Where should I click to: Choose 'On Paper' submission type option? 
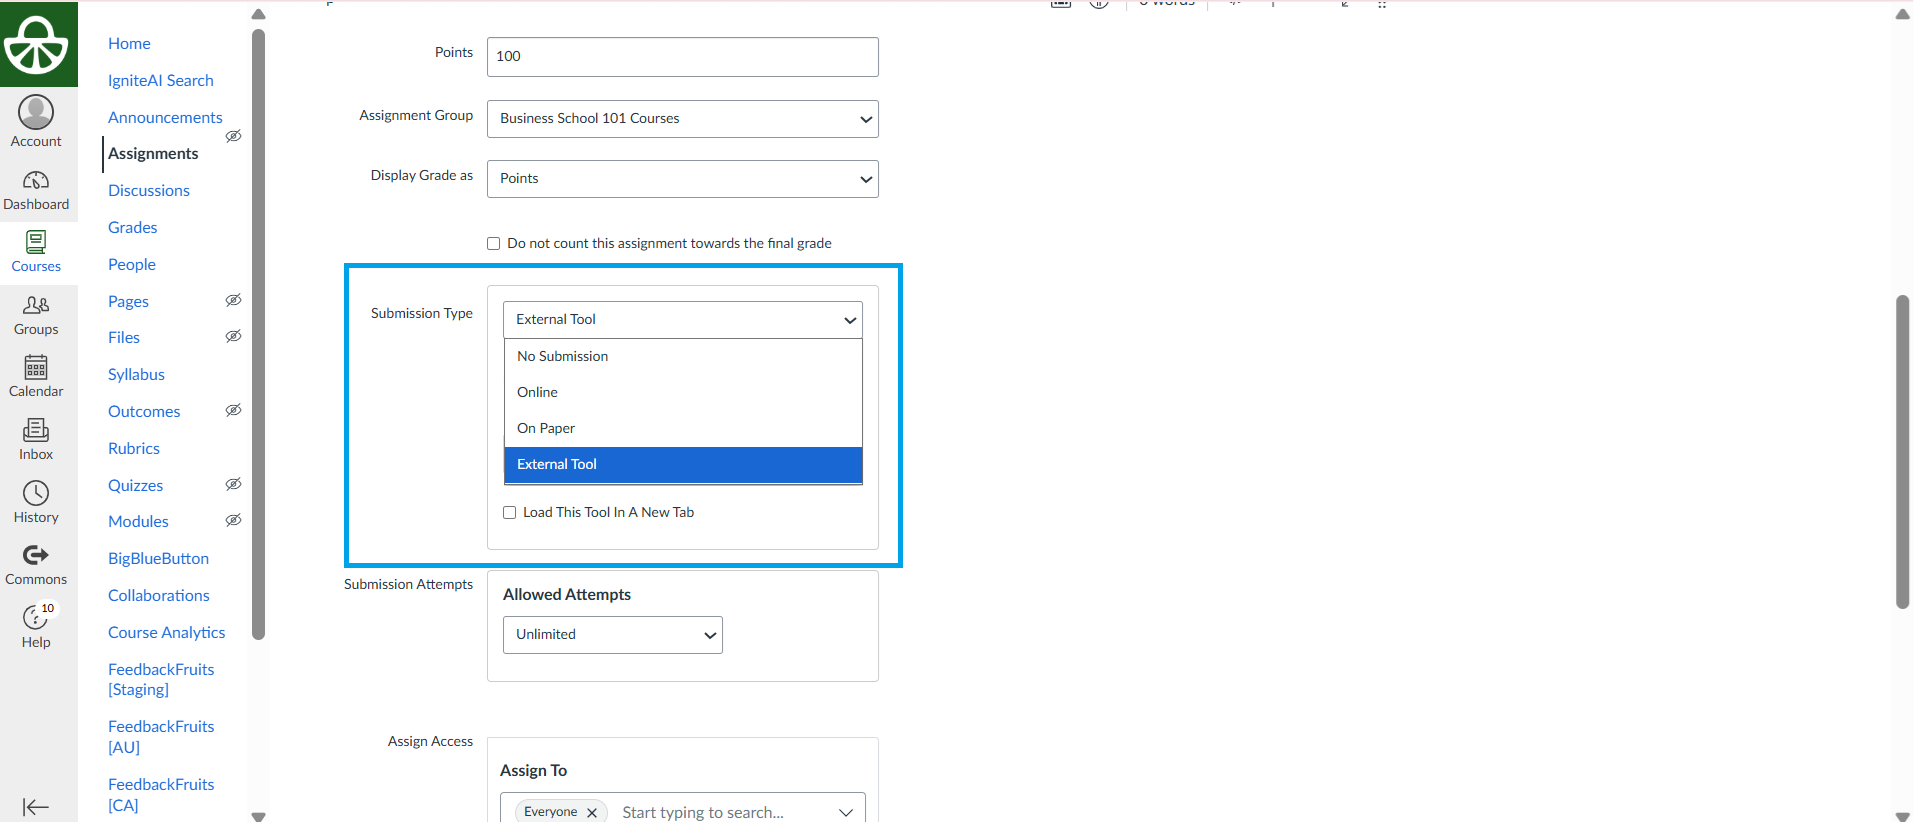coord(546,428)
